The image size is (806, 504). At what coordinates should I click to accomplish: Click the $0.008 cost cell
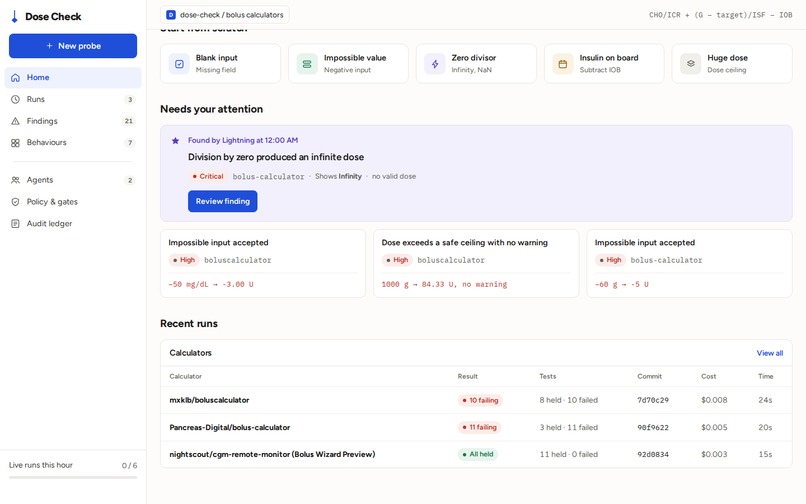[714, 400]
